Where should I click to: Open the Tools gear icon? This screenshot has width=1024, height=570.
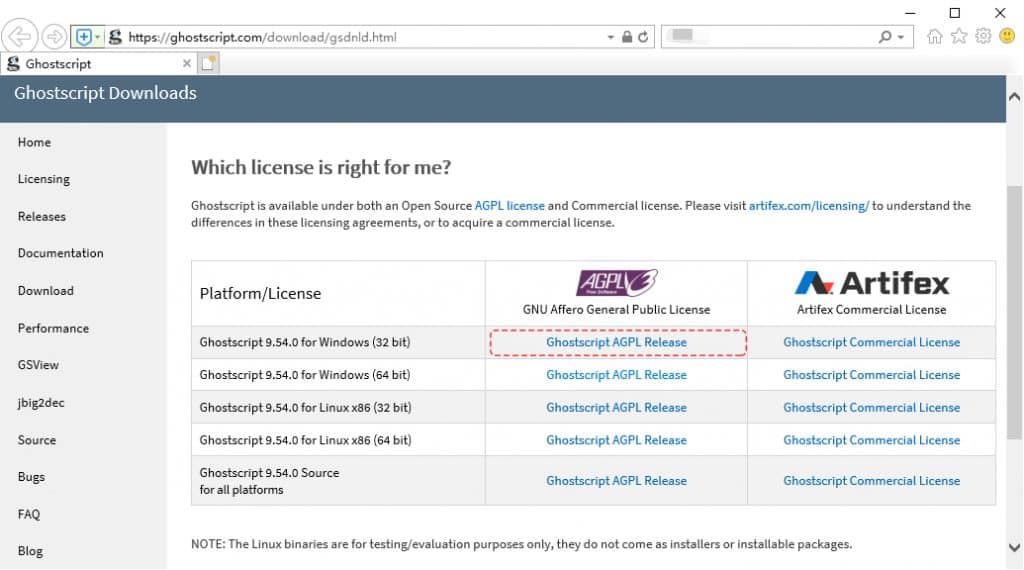pos(983,36)
